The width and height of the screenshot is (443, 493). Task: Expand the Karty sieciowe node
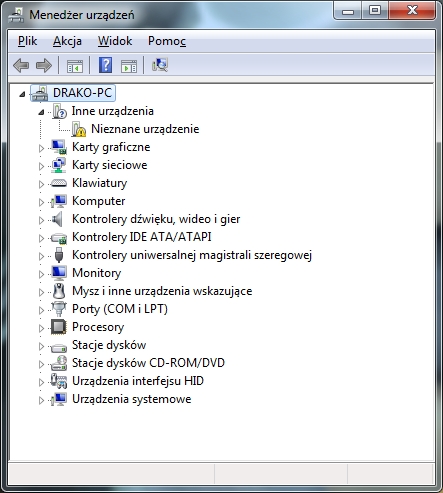point(41,166)
